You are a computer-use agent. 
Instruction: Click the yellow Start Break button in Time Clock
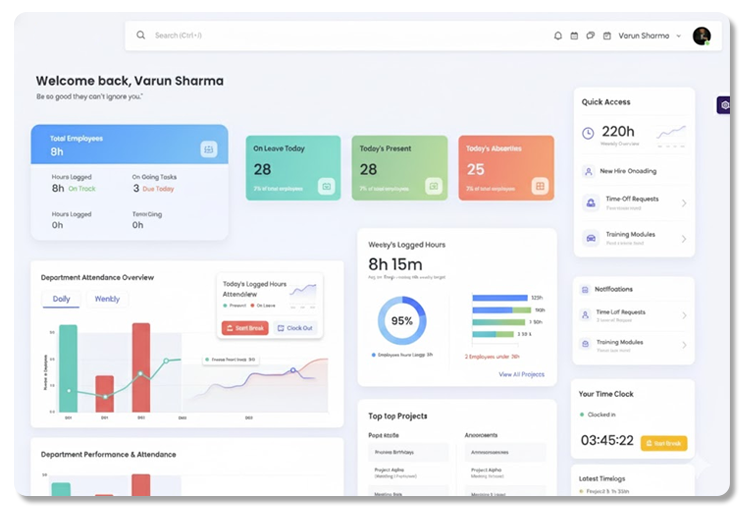coord(664,443)
